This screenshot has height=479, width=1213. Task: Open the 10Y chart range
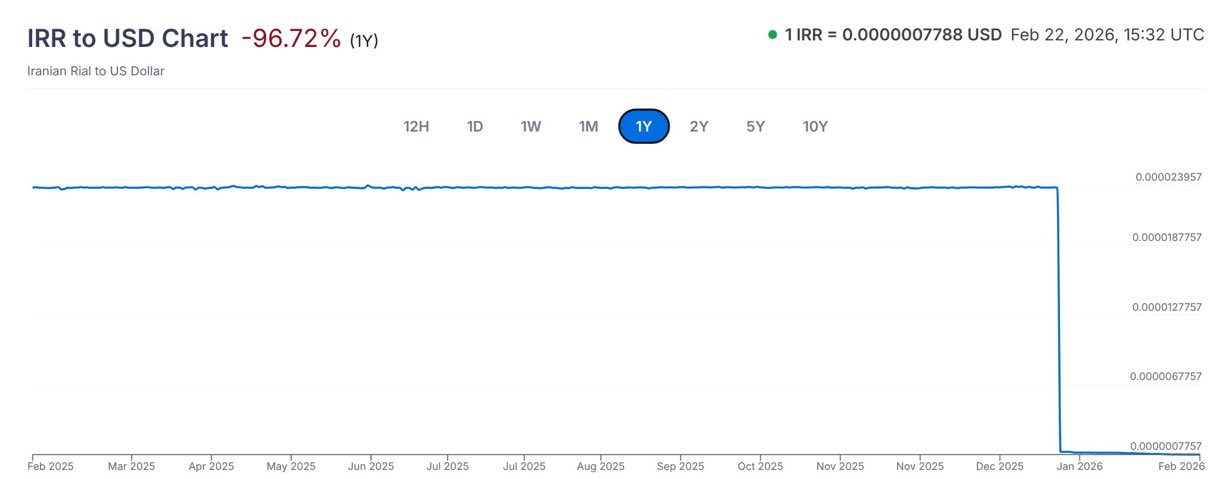pyautogui.click(x=815, y=126)
